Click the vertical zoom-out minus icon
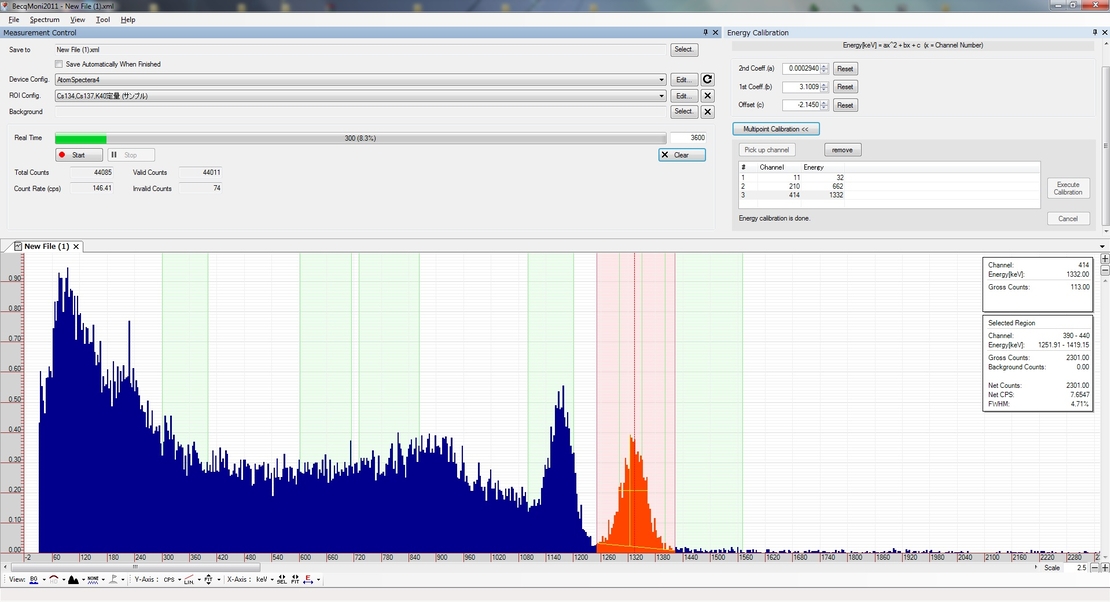 (x=1104, y=271)
